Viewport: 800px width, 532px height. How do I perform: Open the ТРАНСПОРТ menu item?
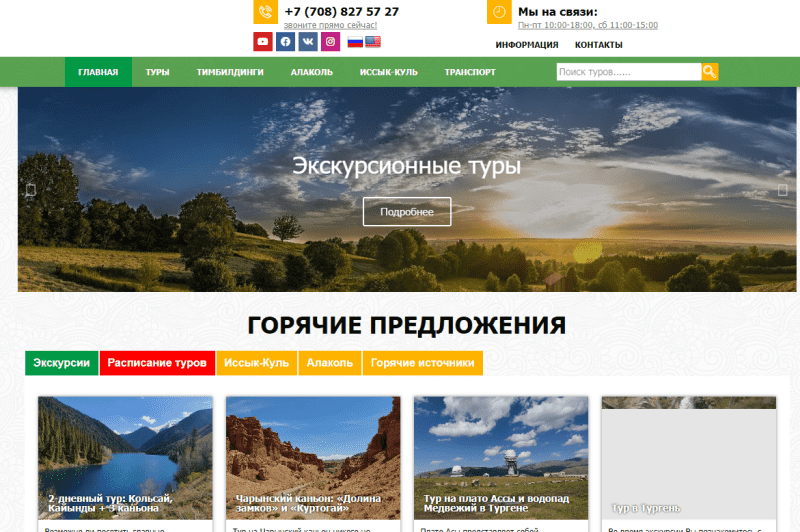click(470, 72)
